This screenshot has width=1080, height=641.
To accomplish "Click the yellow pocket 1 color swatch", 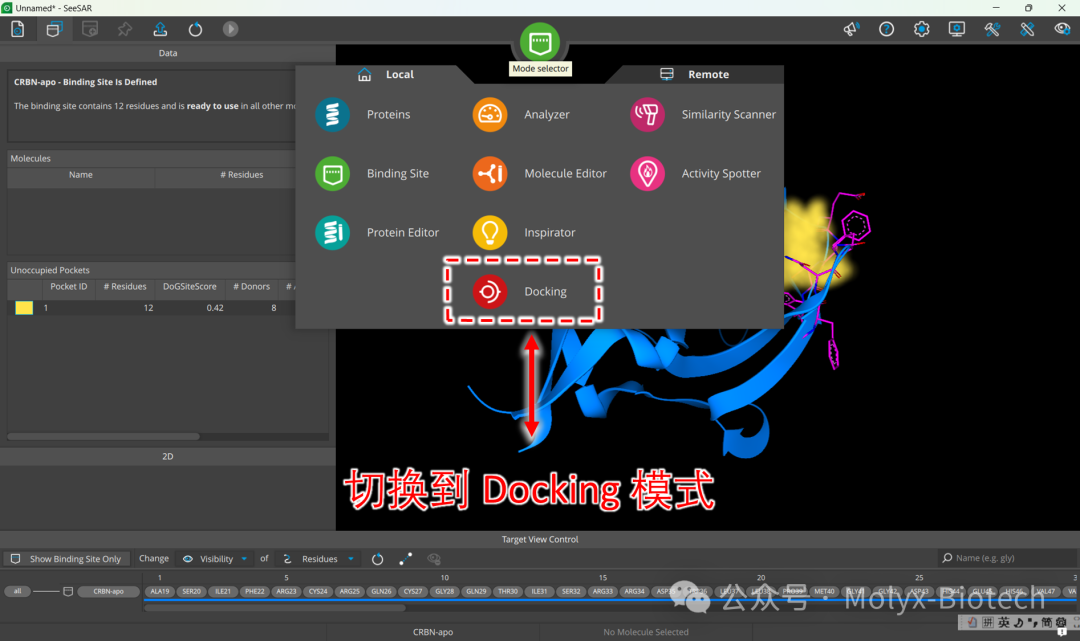I will [24, 308].
